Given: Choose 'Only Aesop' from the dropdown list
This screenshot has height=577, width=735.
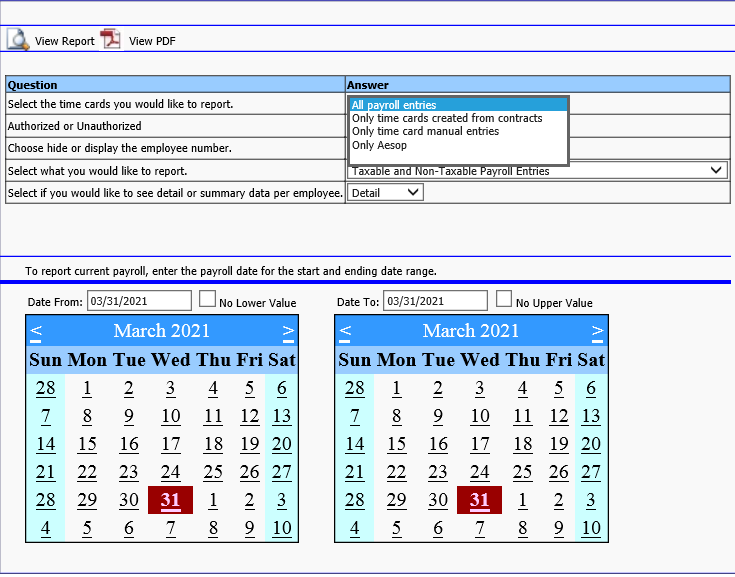Looking at the screenshot, I should (379, 145).
